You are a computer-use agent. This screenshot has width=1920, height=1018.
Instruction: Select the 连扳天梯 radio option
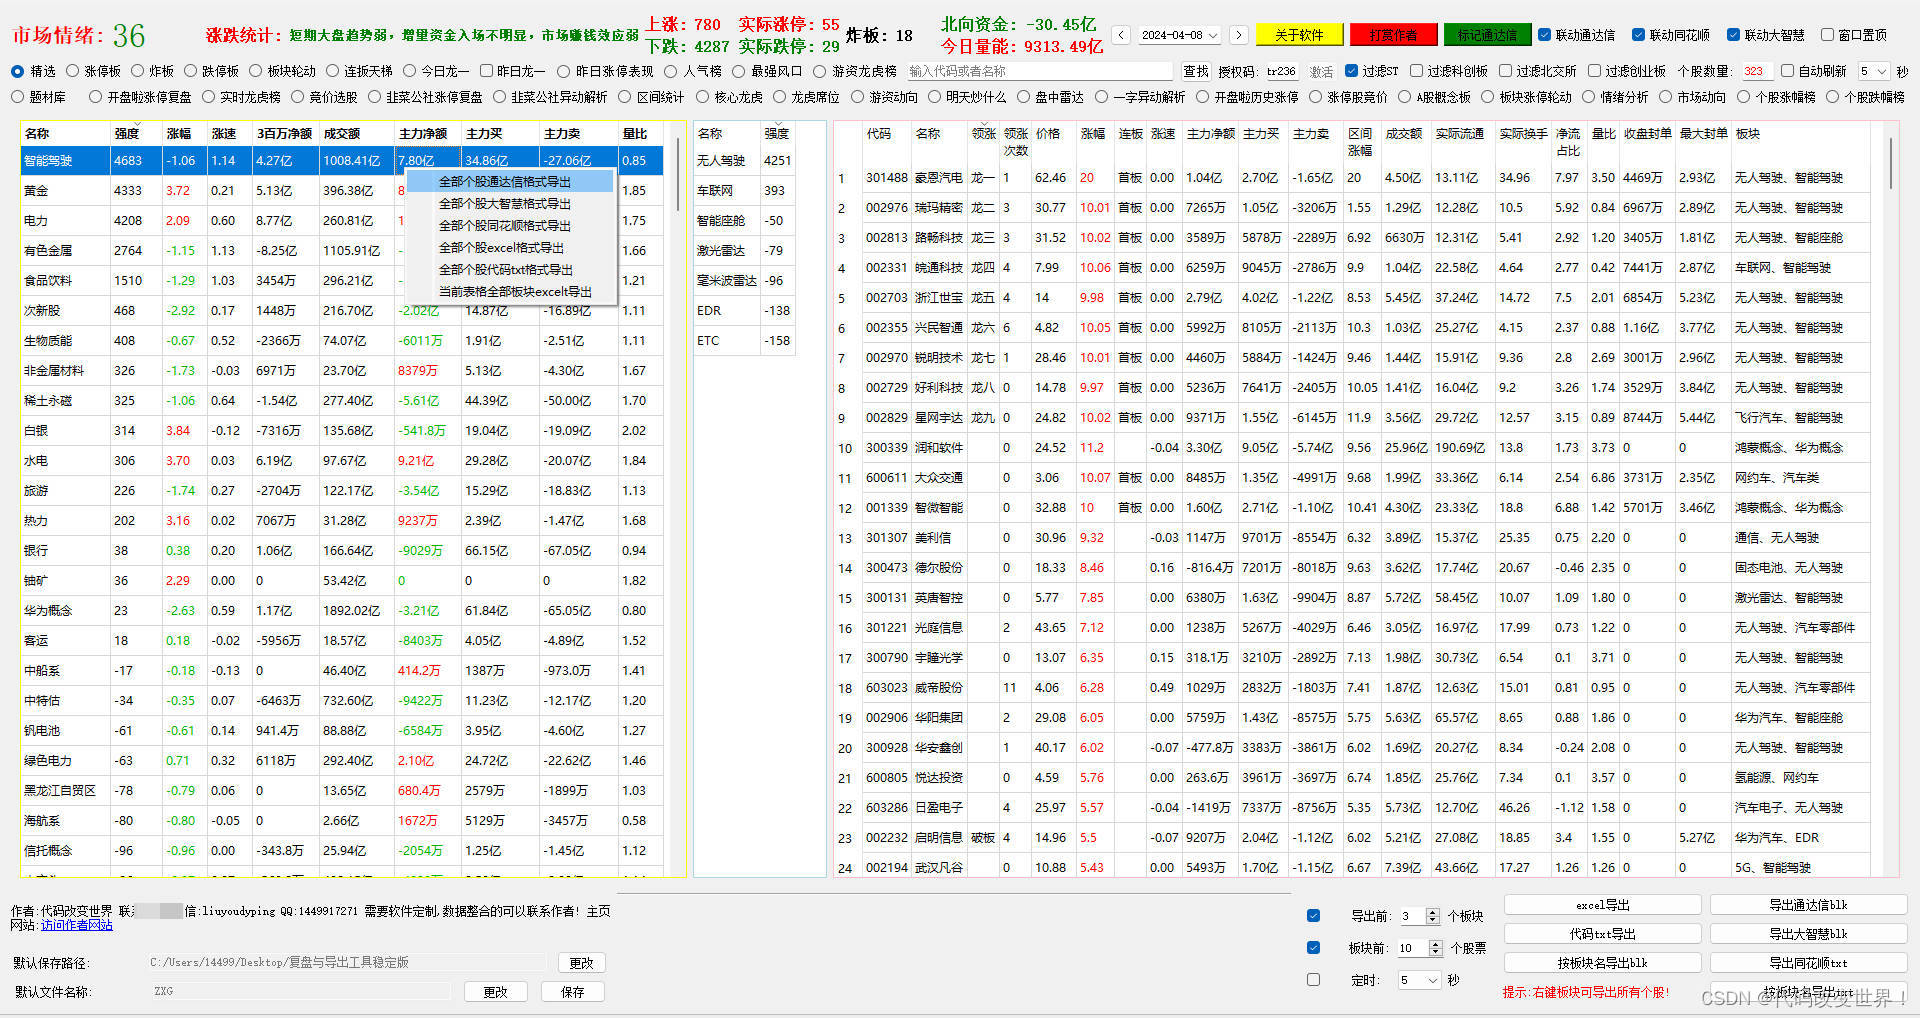[333, 71]
